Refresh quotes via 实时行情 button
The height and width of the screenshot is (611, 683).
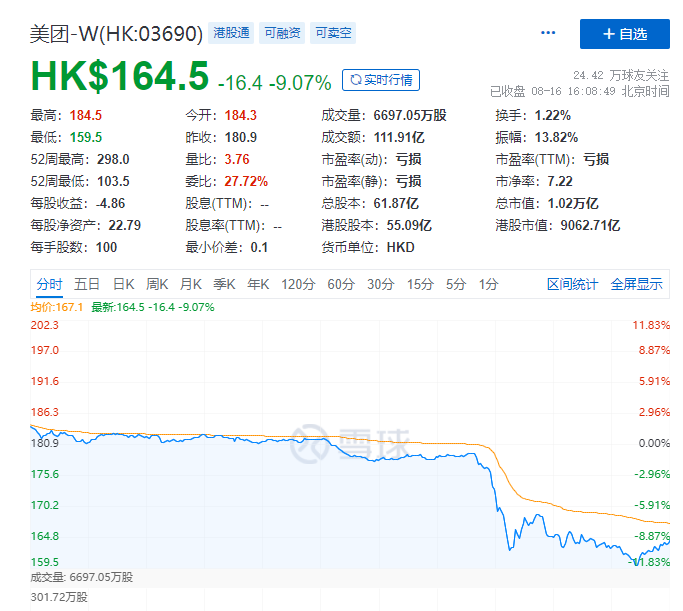click(x=381, y=80)
